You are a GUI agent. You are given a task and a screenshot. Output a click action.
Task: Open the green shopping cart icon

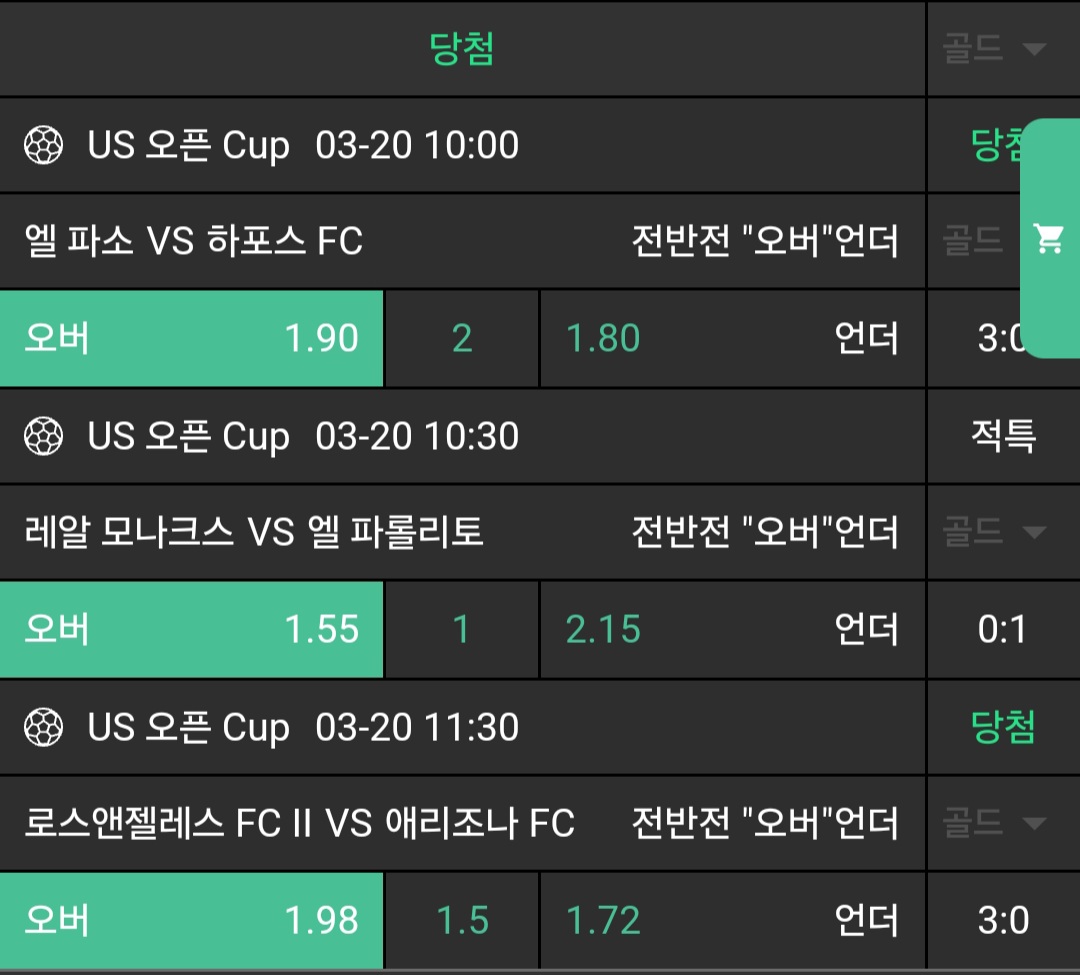tap(1049, 238)
